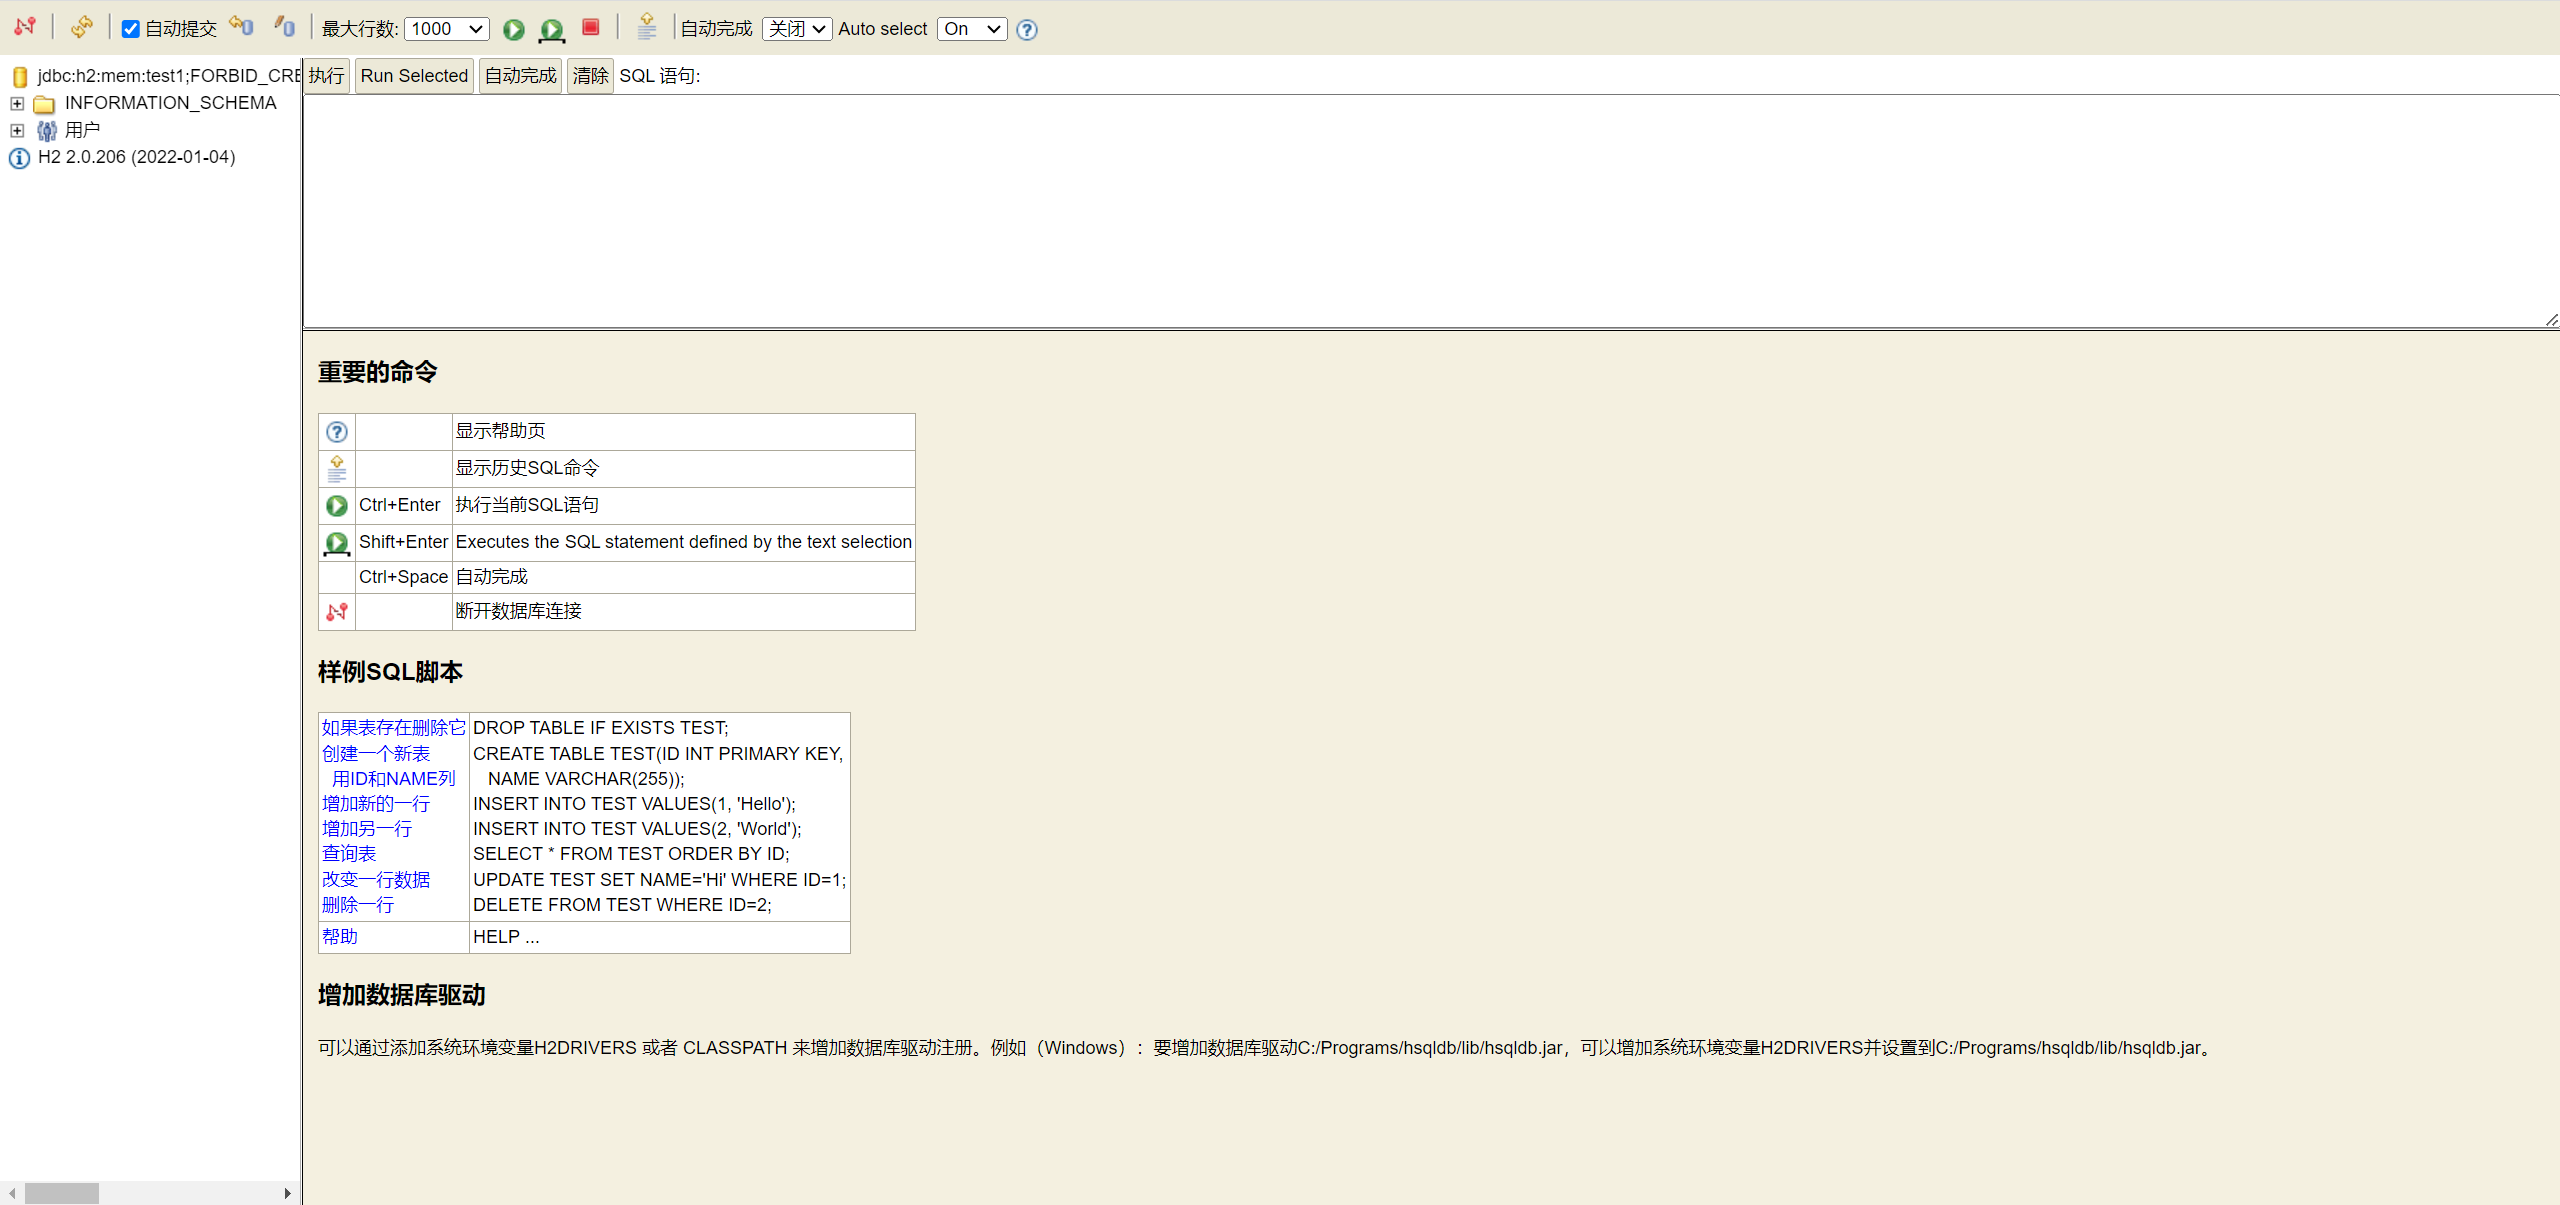
Task: Open the Auto select On dropdown
Action: tap(971, 29)
